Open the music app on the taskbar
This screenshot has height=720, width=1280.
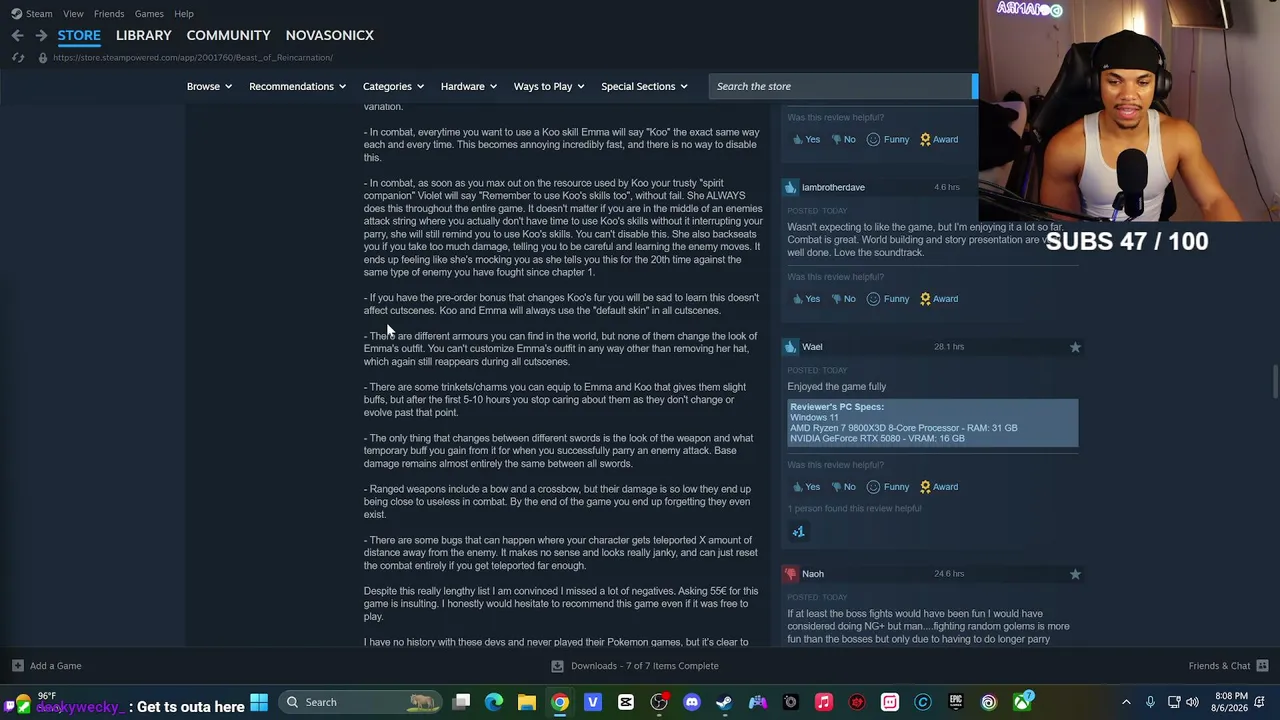pos(824,702)
